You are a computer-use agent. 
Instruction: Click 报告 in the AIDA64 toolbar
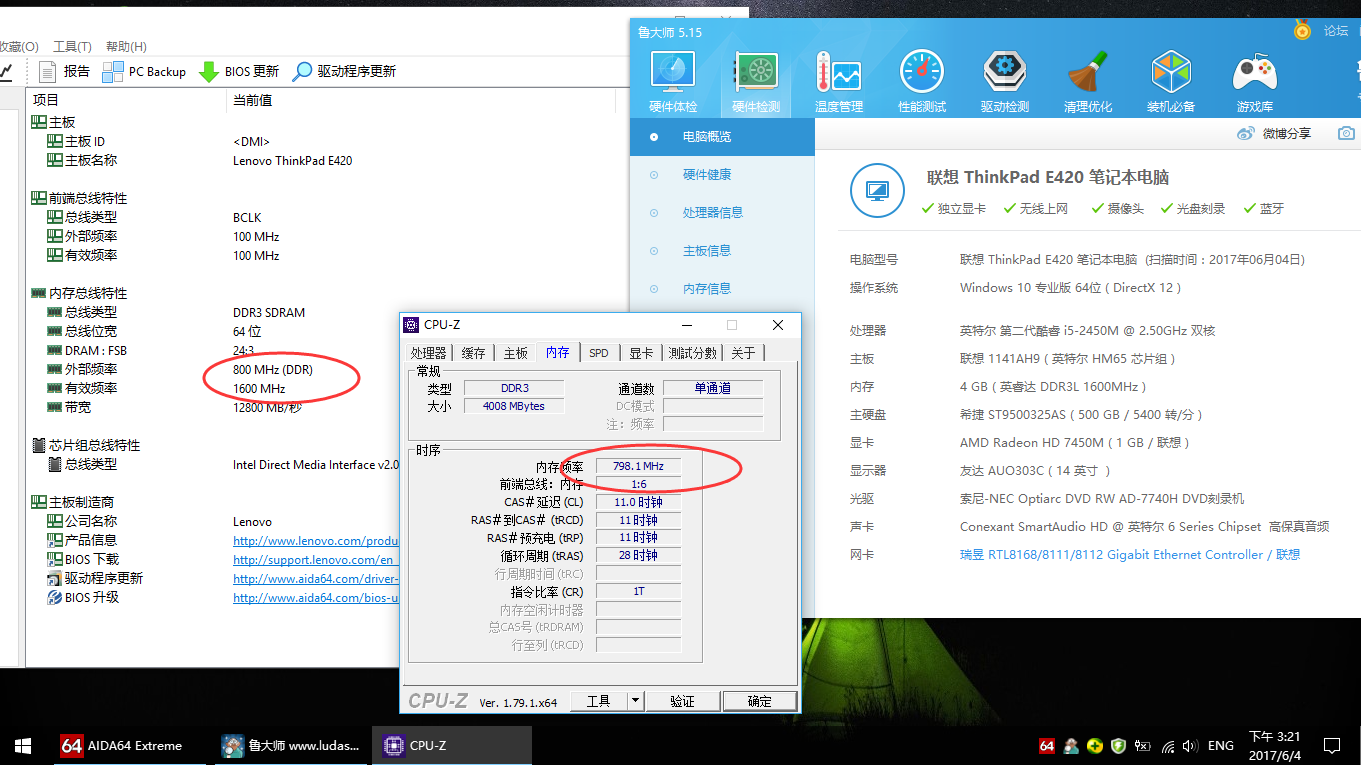tap(65, 71)
